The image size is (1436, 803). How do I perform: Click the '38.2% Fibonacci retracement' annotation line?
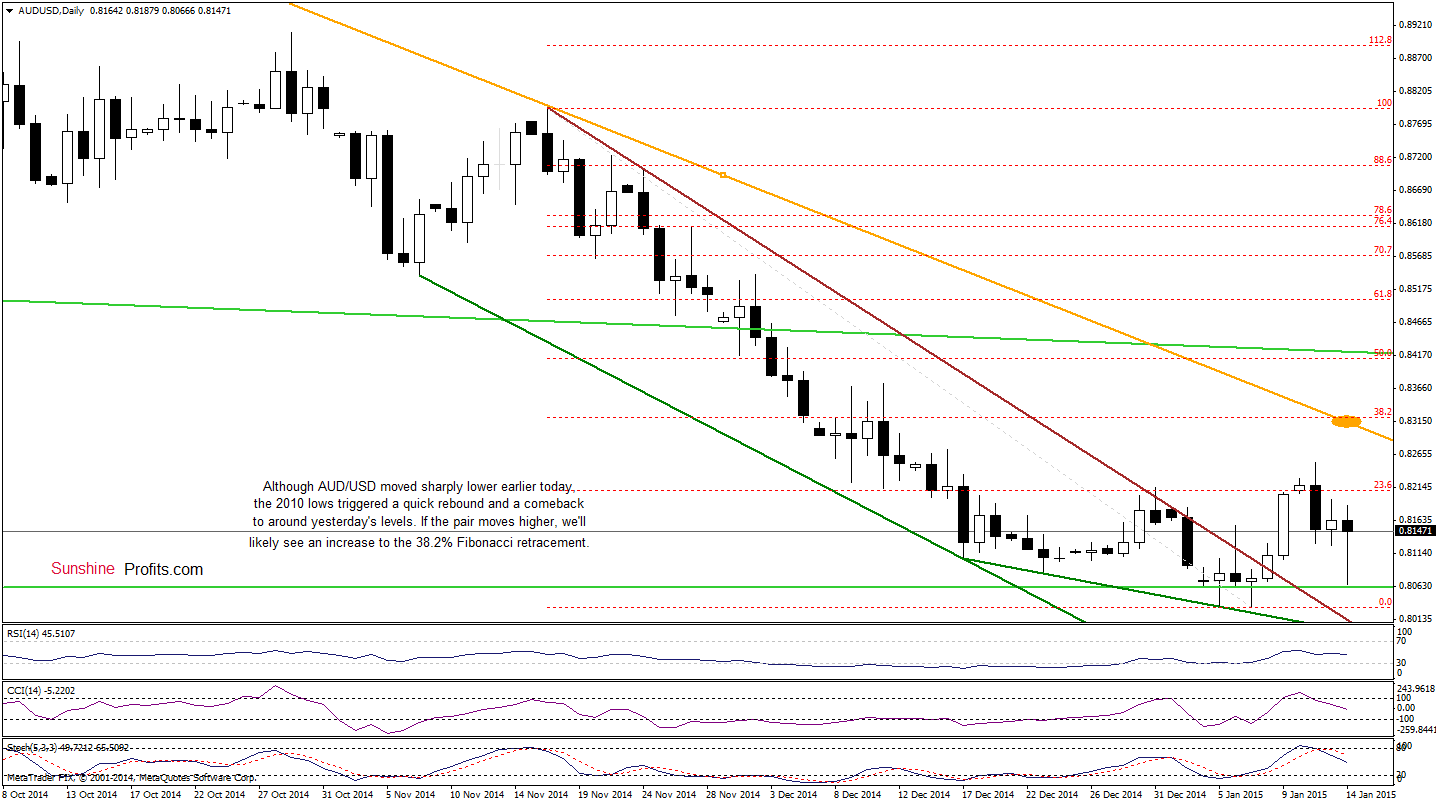tap(419, 542)
